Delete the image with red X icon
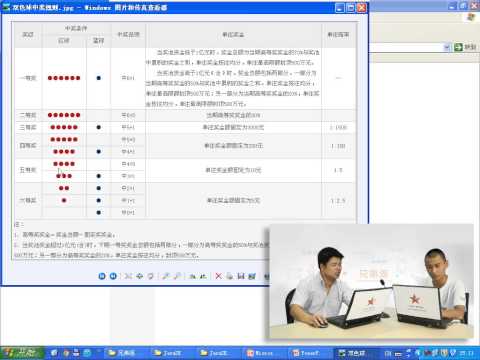Viewport: 480px width, 360px height. click(218, 276)
